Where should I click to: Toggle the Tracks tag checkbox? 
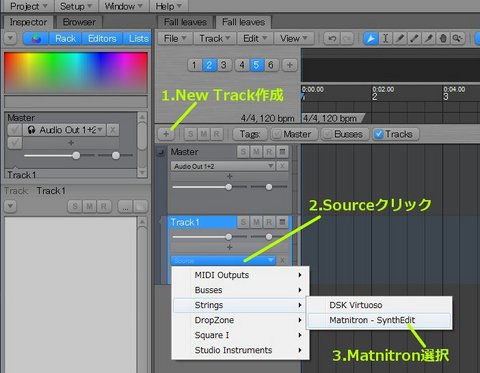[378, 134]
